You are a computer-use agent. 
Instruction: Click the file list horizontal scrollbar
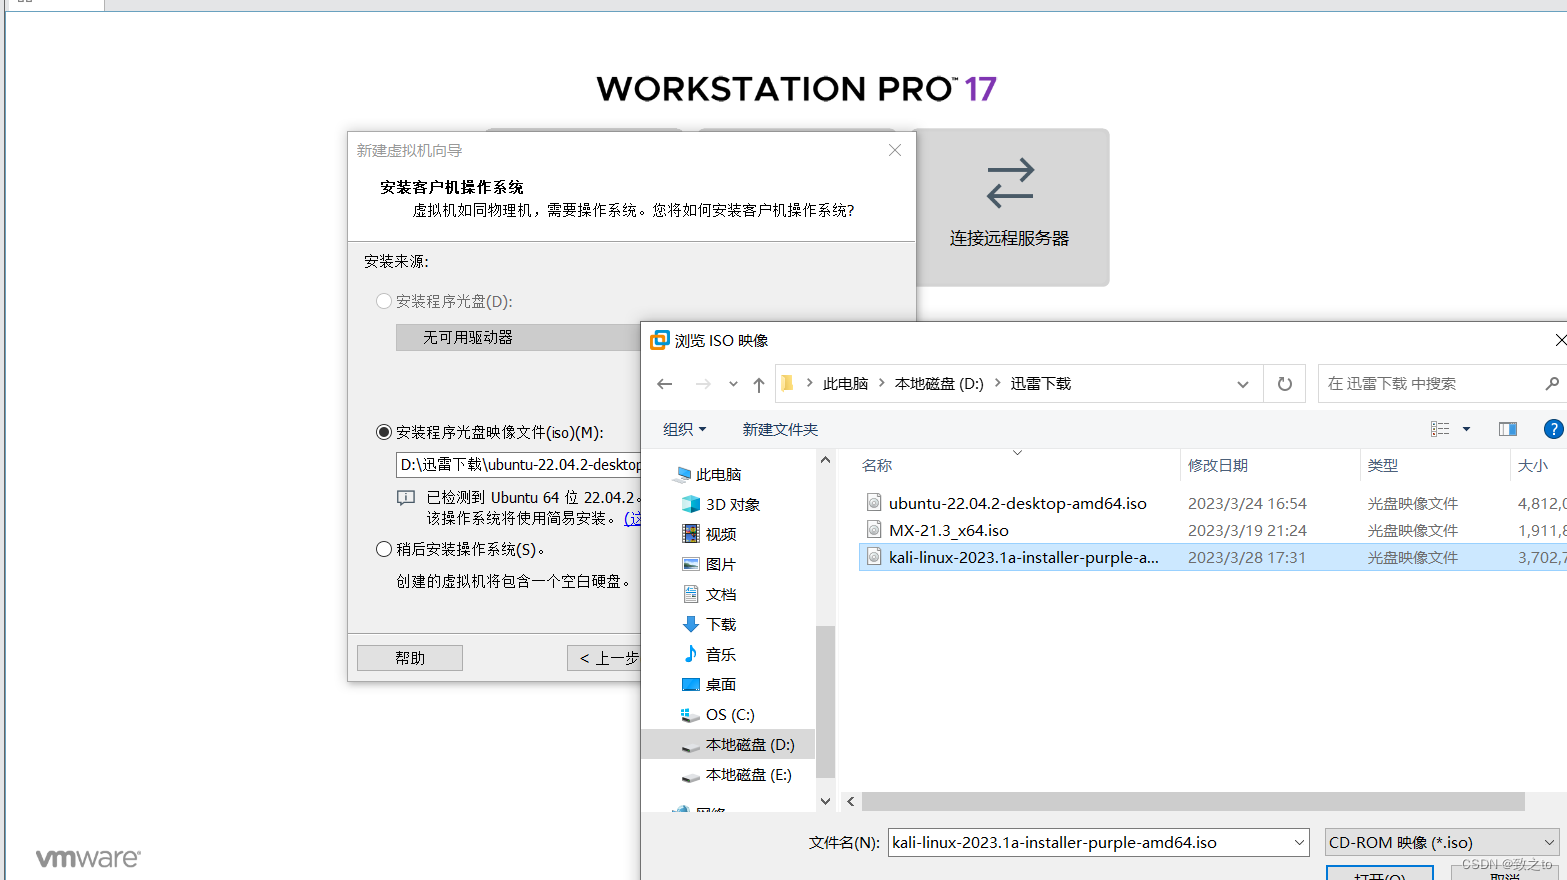click(1193, 801)
